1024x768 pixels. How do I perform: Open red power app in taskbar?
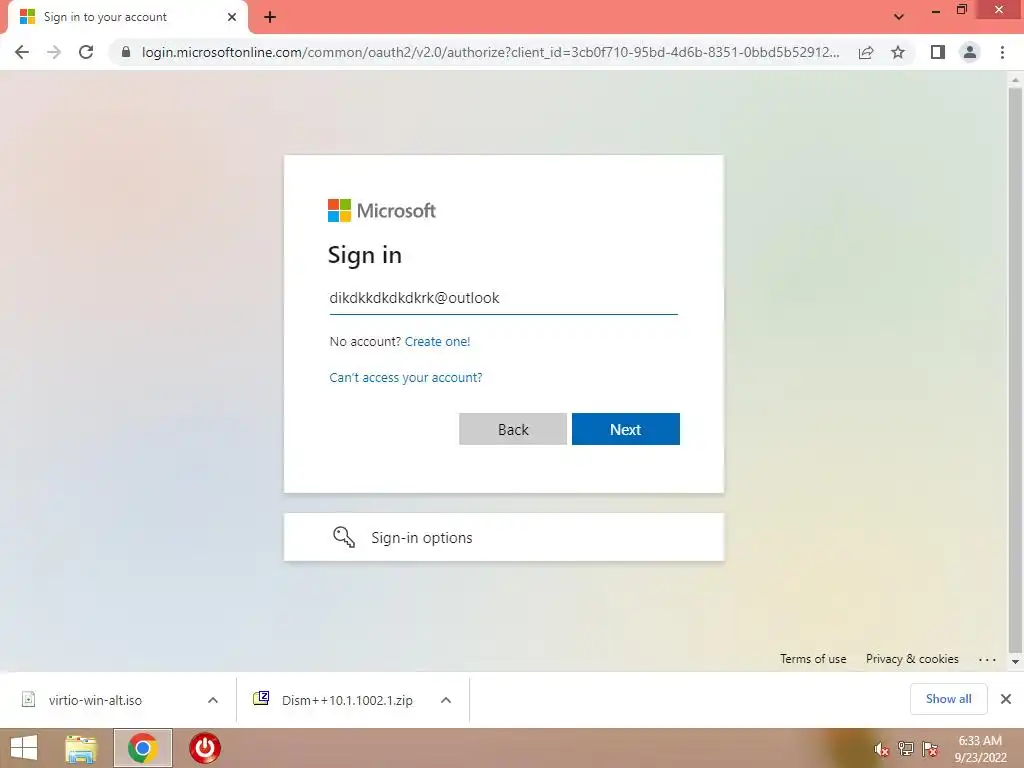click(x=205, y=748)
